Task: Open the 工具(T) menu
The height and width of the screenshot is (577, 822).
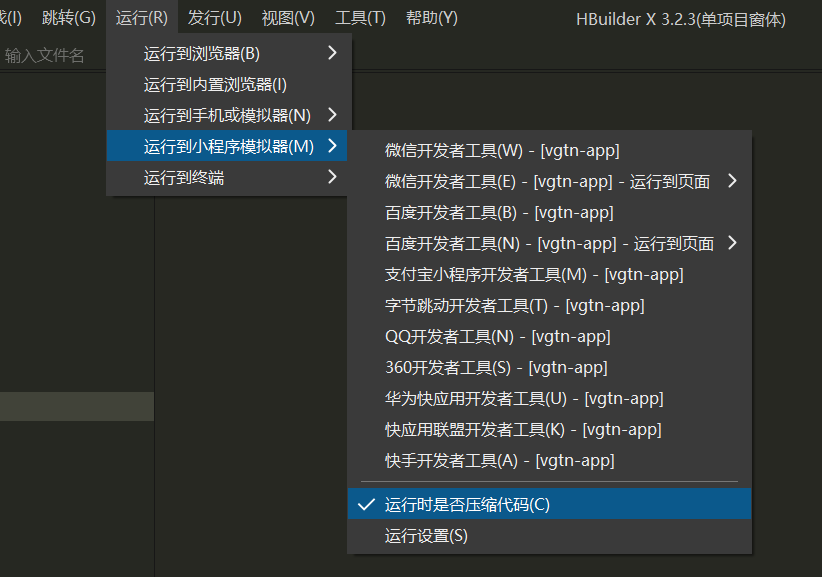Action: [x=360, y=17]
